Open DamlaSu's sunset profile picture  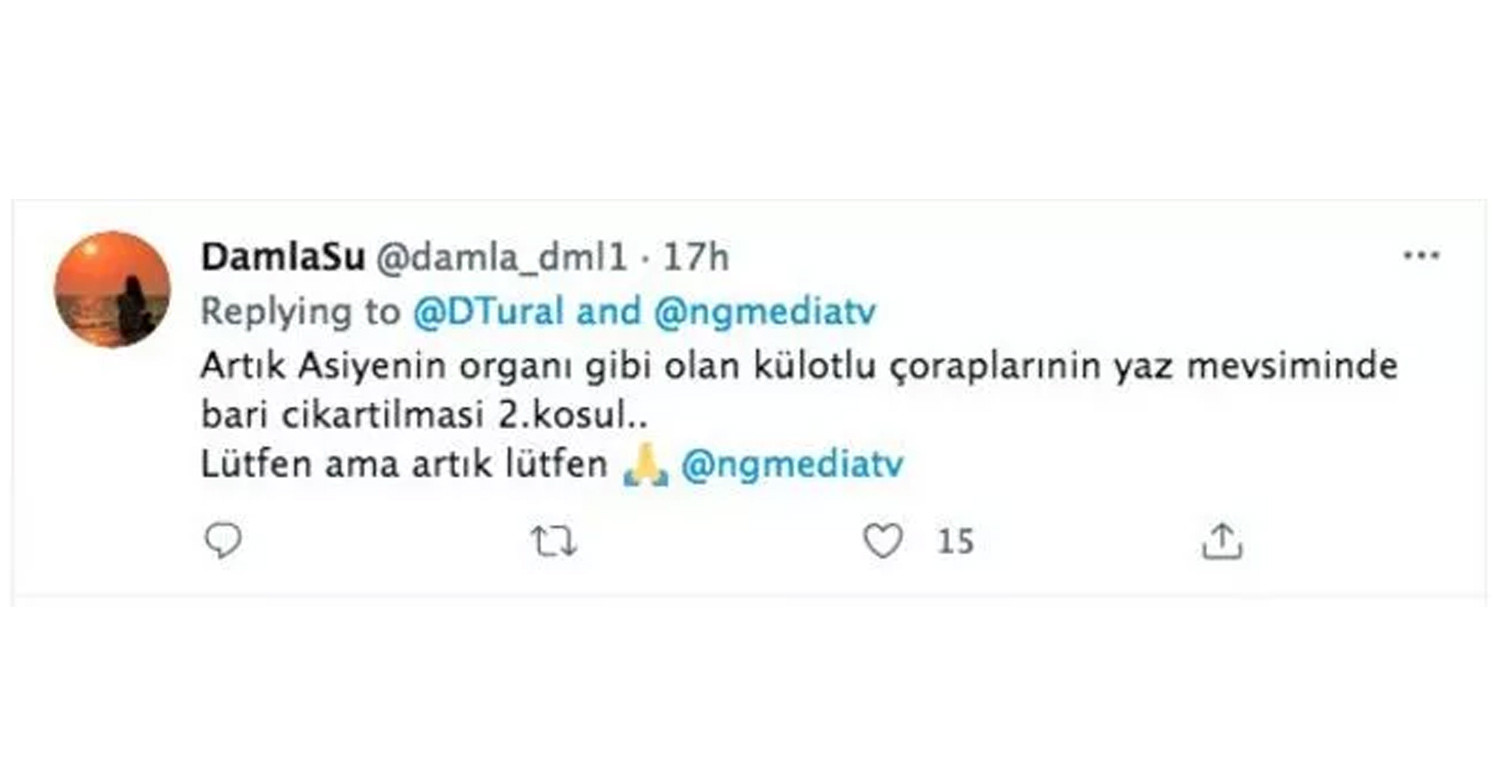pyautogui.click(x=112, y=289)
